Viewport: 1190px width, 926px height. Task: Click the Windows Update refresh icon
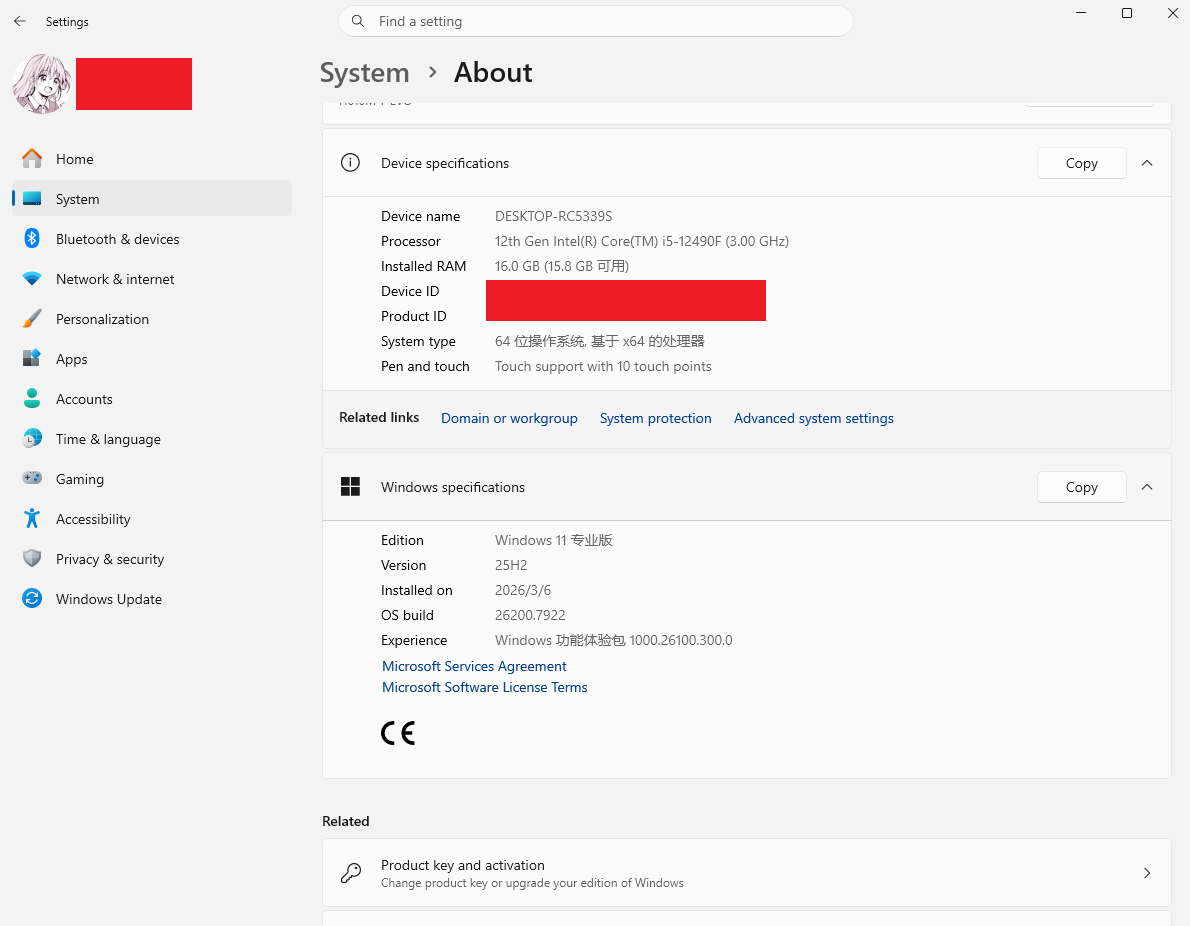coord(32,599)
